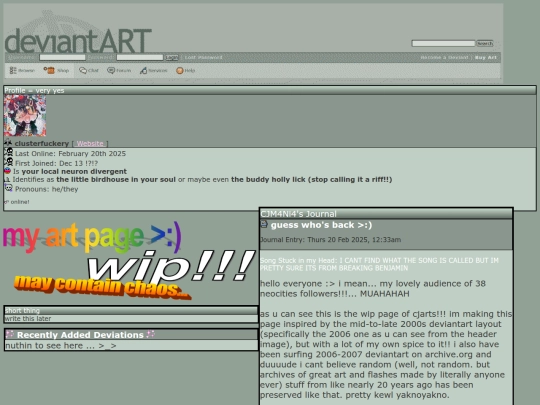This screenshot has height=405, width=540.
Task: Click the search box in the header
Action: click(x=443, y=43)
